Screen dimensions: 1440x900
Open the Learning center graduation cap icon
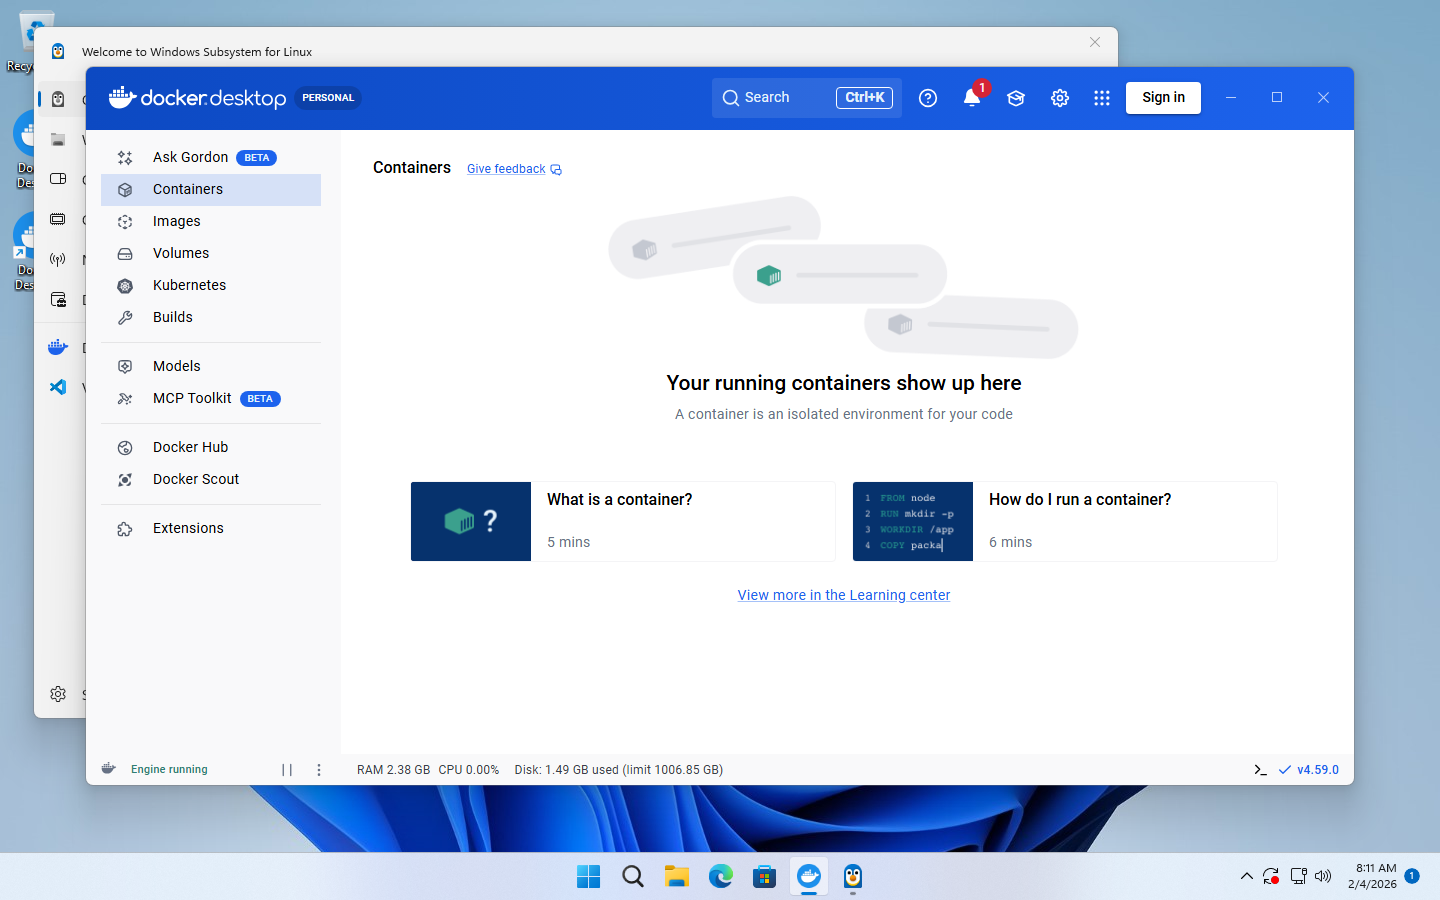coord(1016,98)
